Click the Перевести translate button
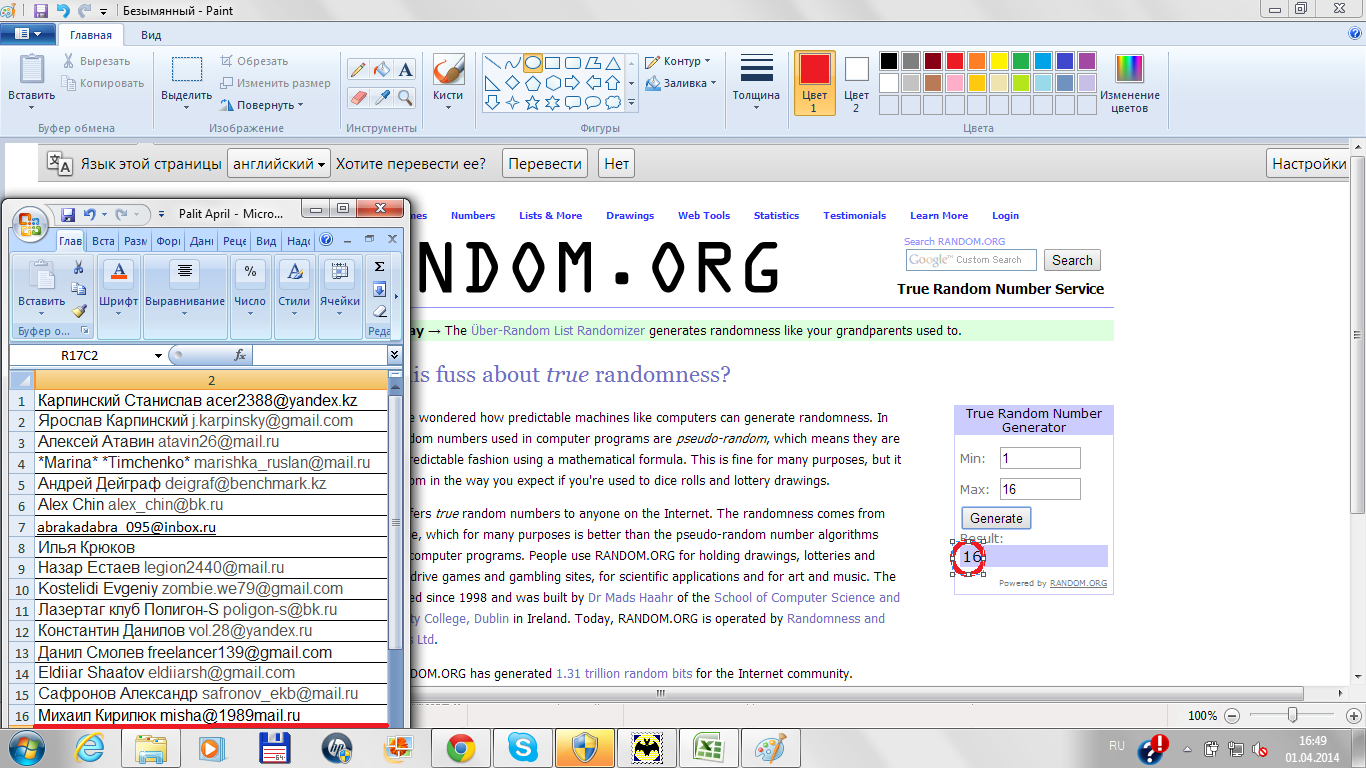 [x=545, y=164]
